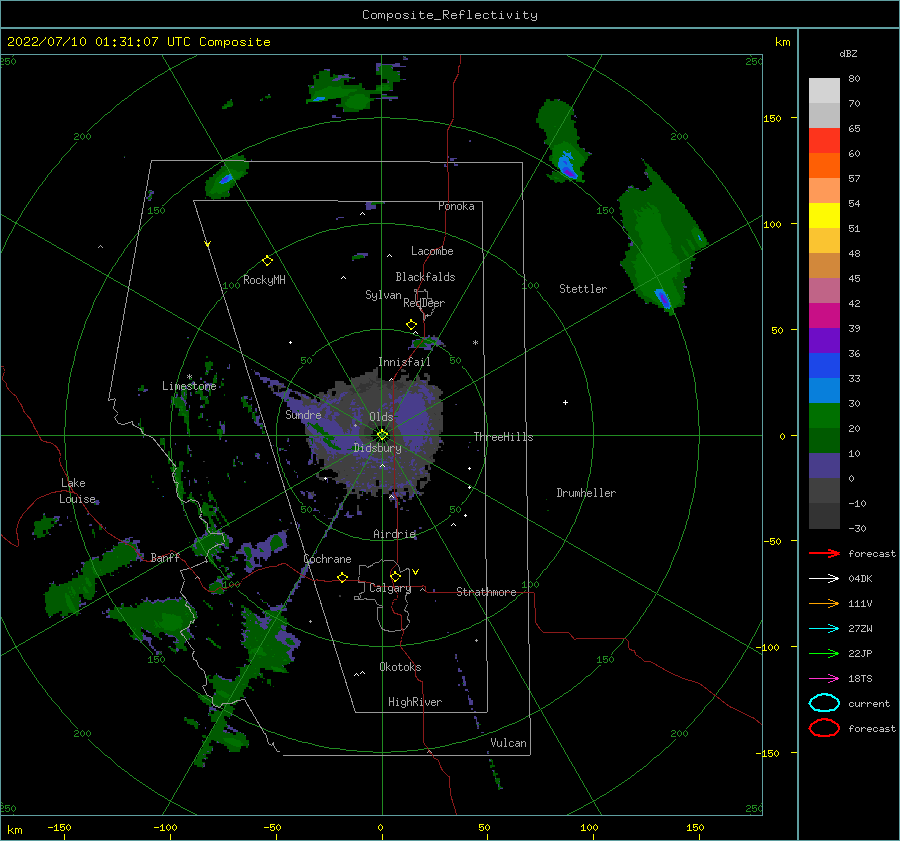Select the white 04DK arrow legend entry
The image size is (900, 841).
tap(824, 578)
